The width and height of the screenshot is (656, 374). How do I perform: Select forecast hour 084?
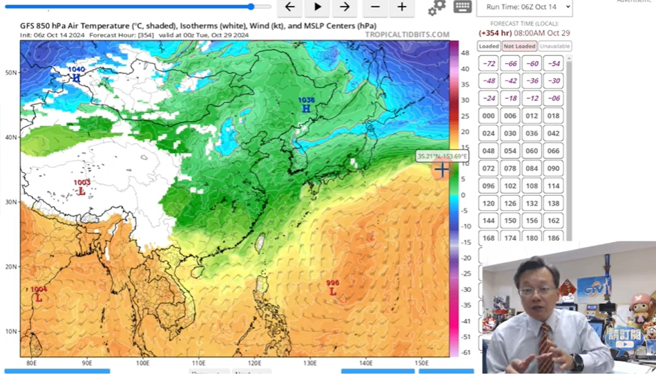pyautogui.click(x=532, y=168)
